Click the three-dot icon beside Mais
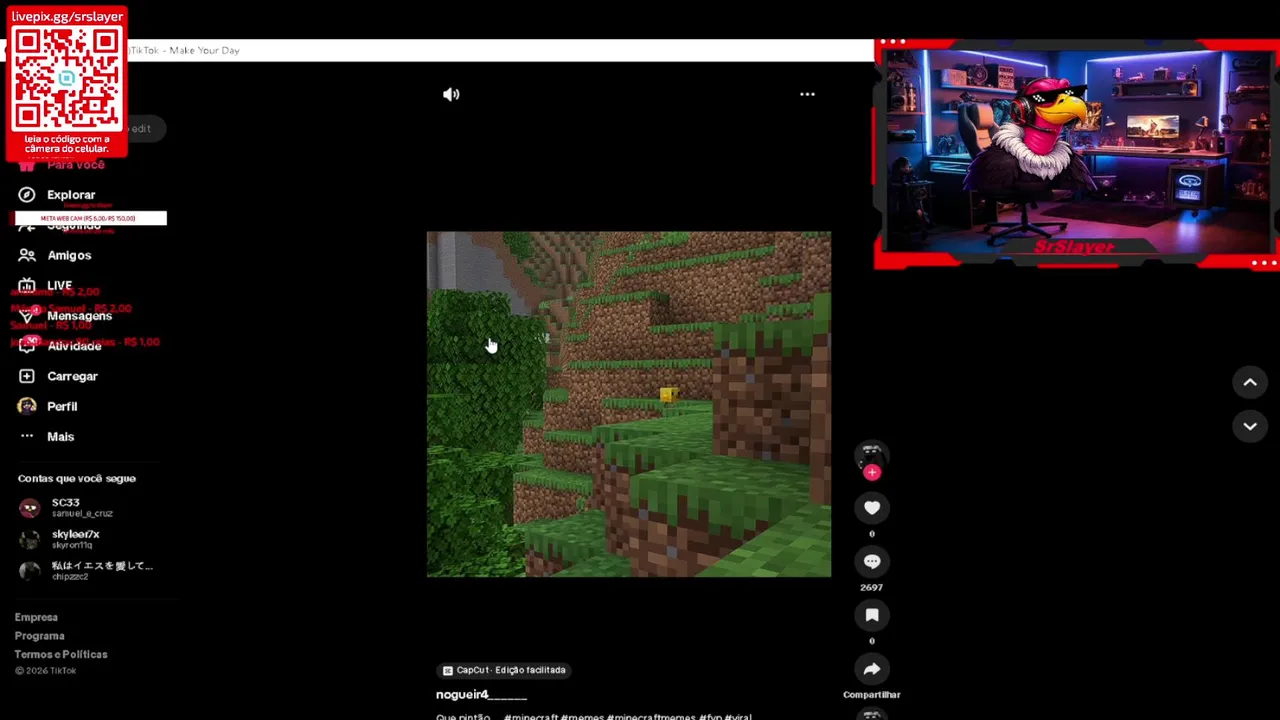The image size is (1280, 720). click(x=27, y=436)
